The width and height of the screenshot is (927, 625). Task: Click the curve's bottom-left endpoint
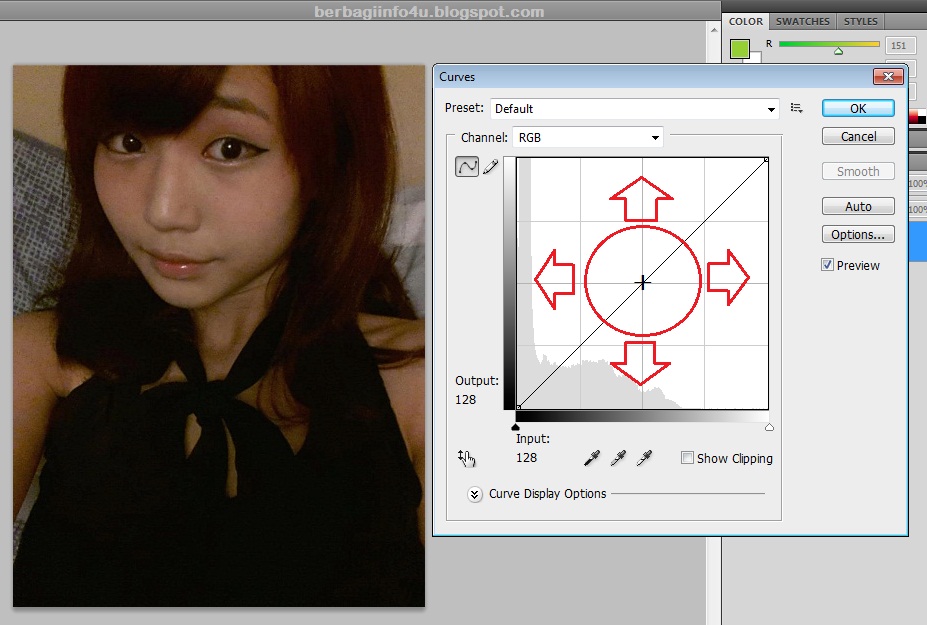(518, 407)
